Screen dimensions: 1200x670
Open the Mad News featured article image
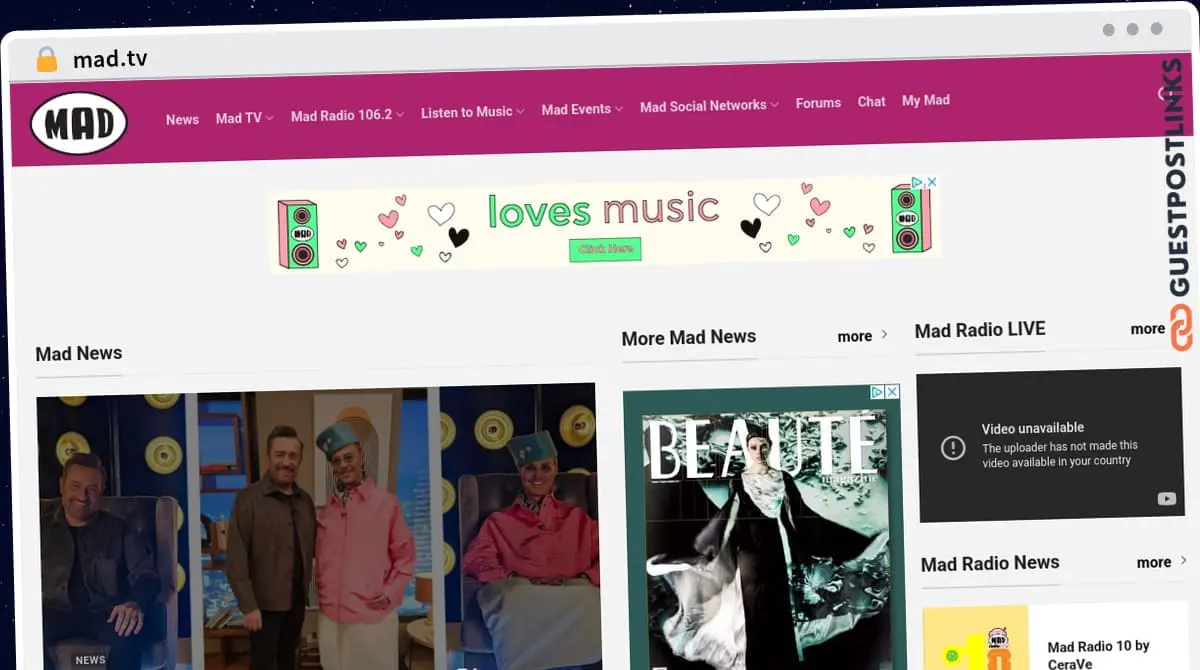click(318, 526)
